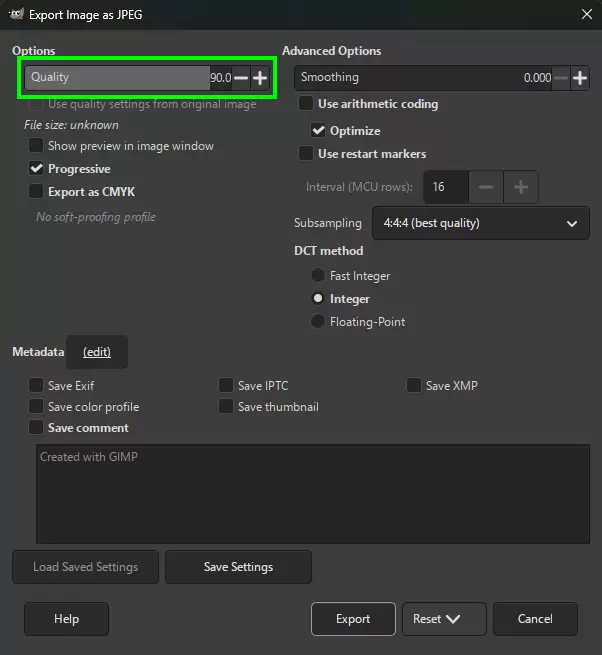The height and width of the screenshot is (655, 602).
Task: Click the Smoothing plus icon
Action: [580, 78]
